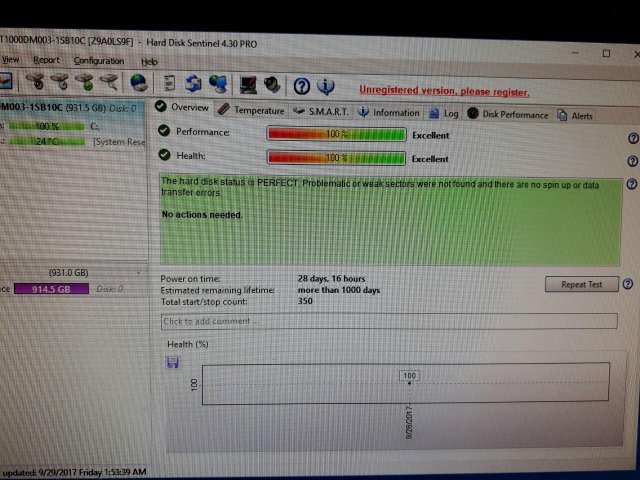Viewport: 640px width, 480px height.
Task: Click the updated 9/29/2017 status bar text
Action: [74, 472]
